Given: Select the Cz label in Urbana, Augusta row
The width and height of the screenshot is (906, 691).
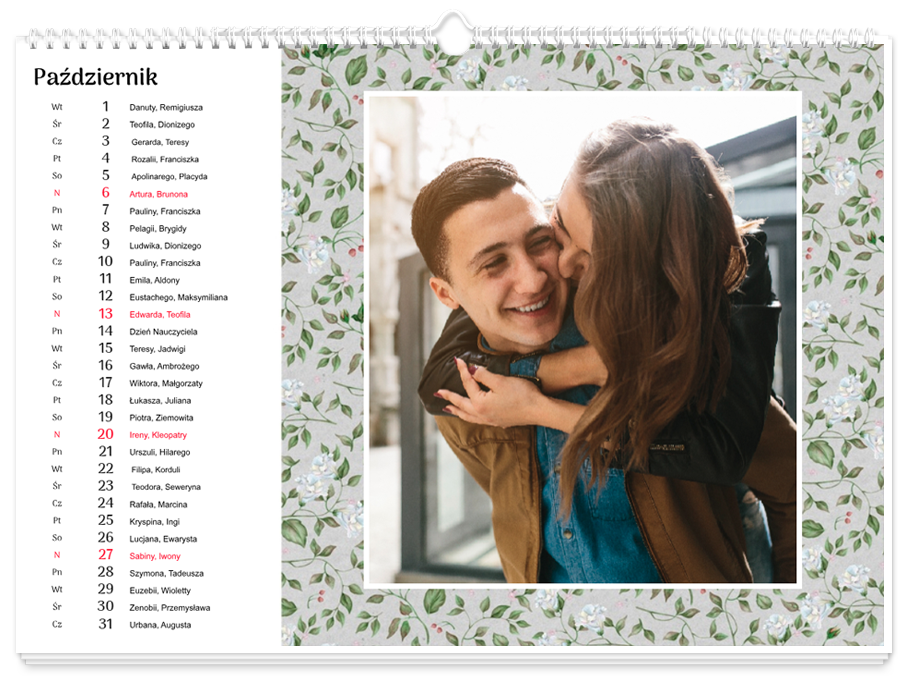Looking at the screenshot, I should click(x=57, y=625).
